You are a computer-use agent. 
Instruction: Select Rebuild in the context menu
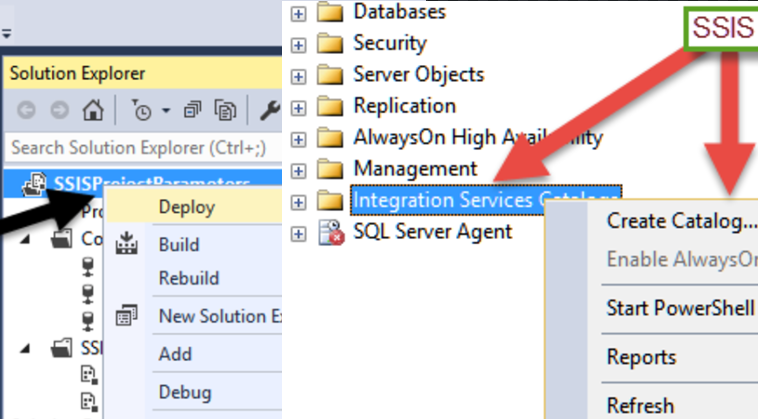pyautogui.click(x=188, y=278)
